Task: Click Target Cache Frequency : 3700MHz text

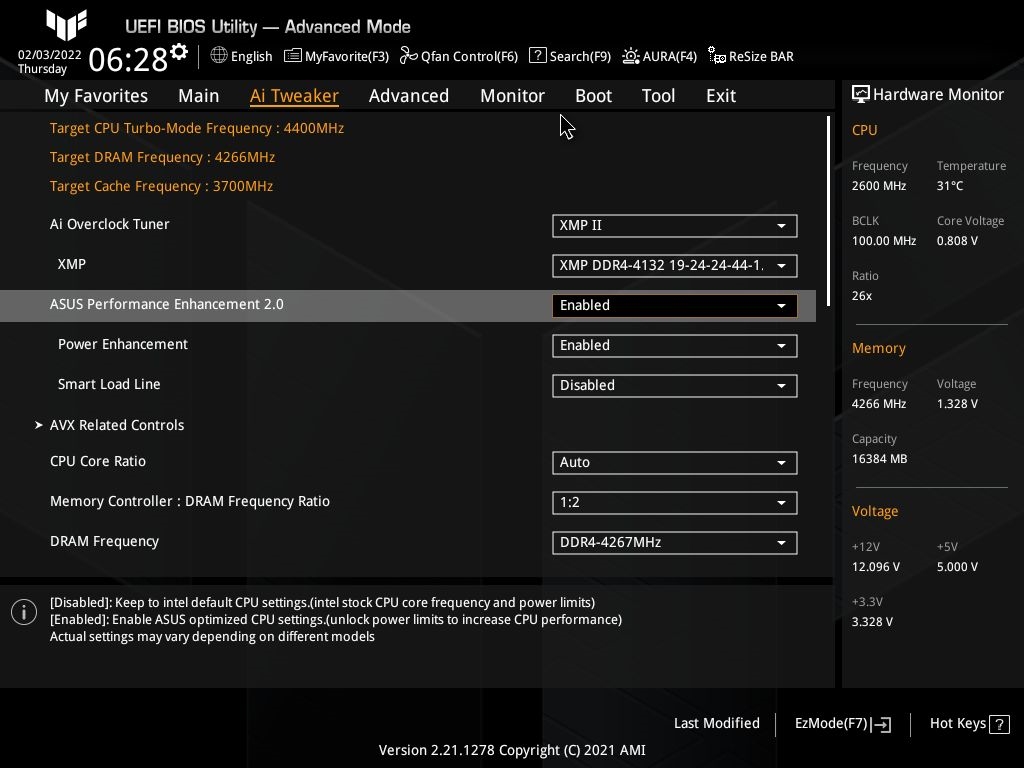Action: coord(161,186)
